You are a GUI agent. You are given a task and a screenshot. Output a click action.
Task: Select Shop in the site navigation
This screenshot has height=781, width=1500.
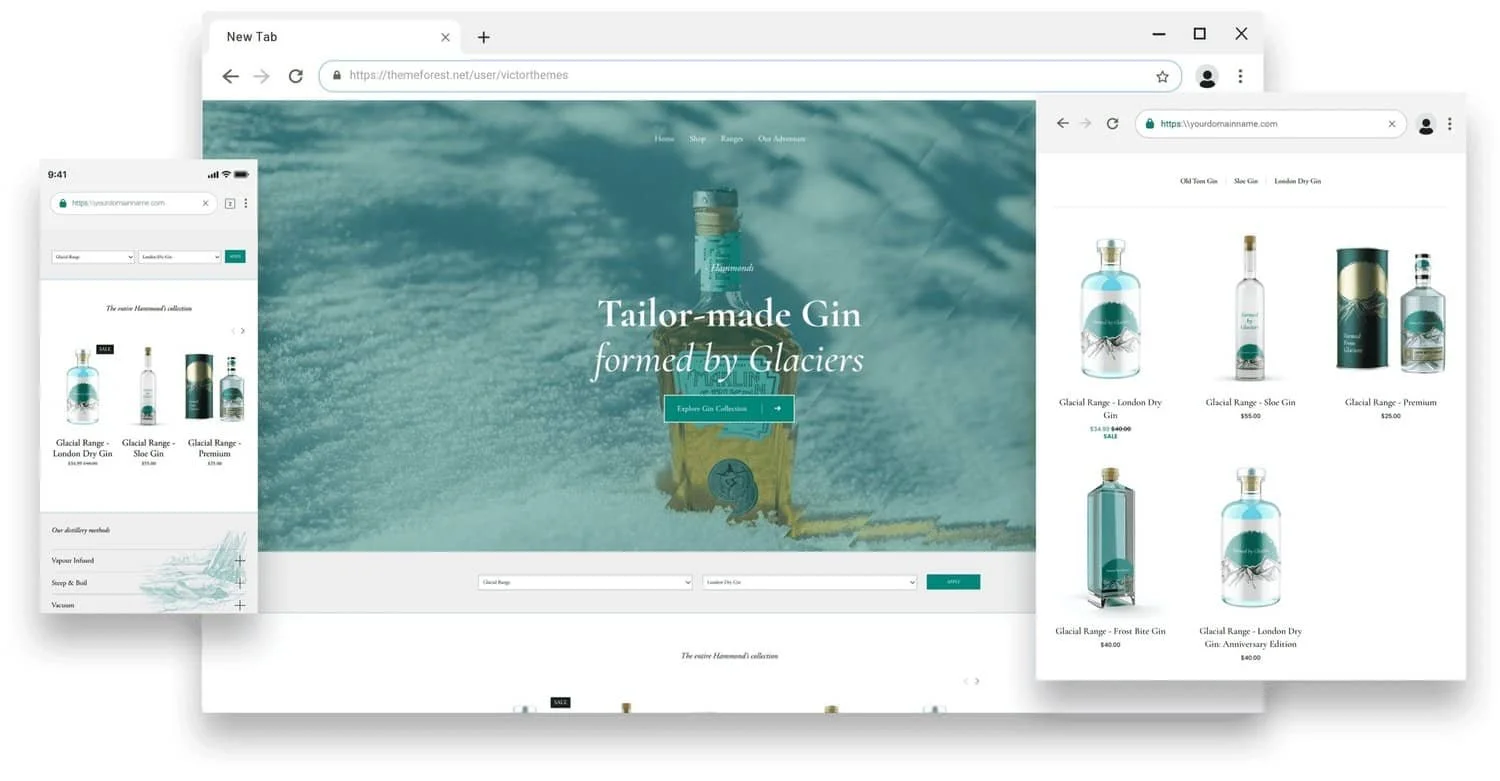tap(697, 139)
